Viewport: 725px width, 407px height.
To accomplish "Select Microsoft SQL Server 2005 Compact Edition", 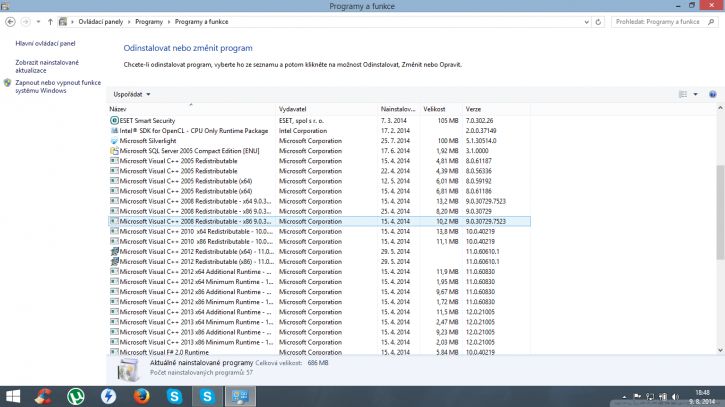I will [x=319, y=151].
